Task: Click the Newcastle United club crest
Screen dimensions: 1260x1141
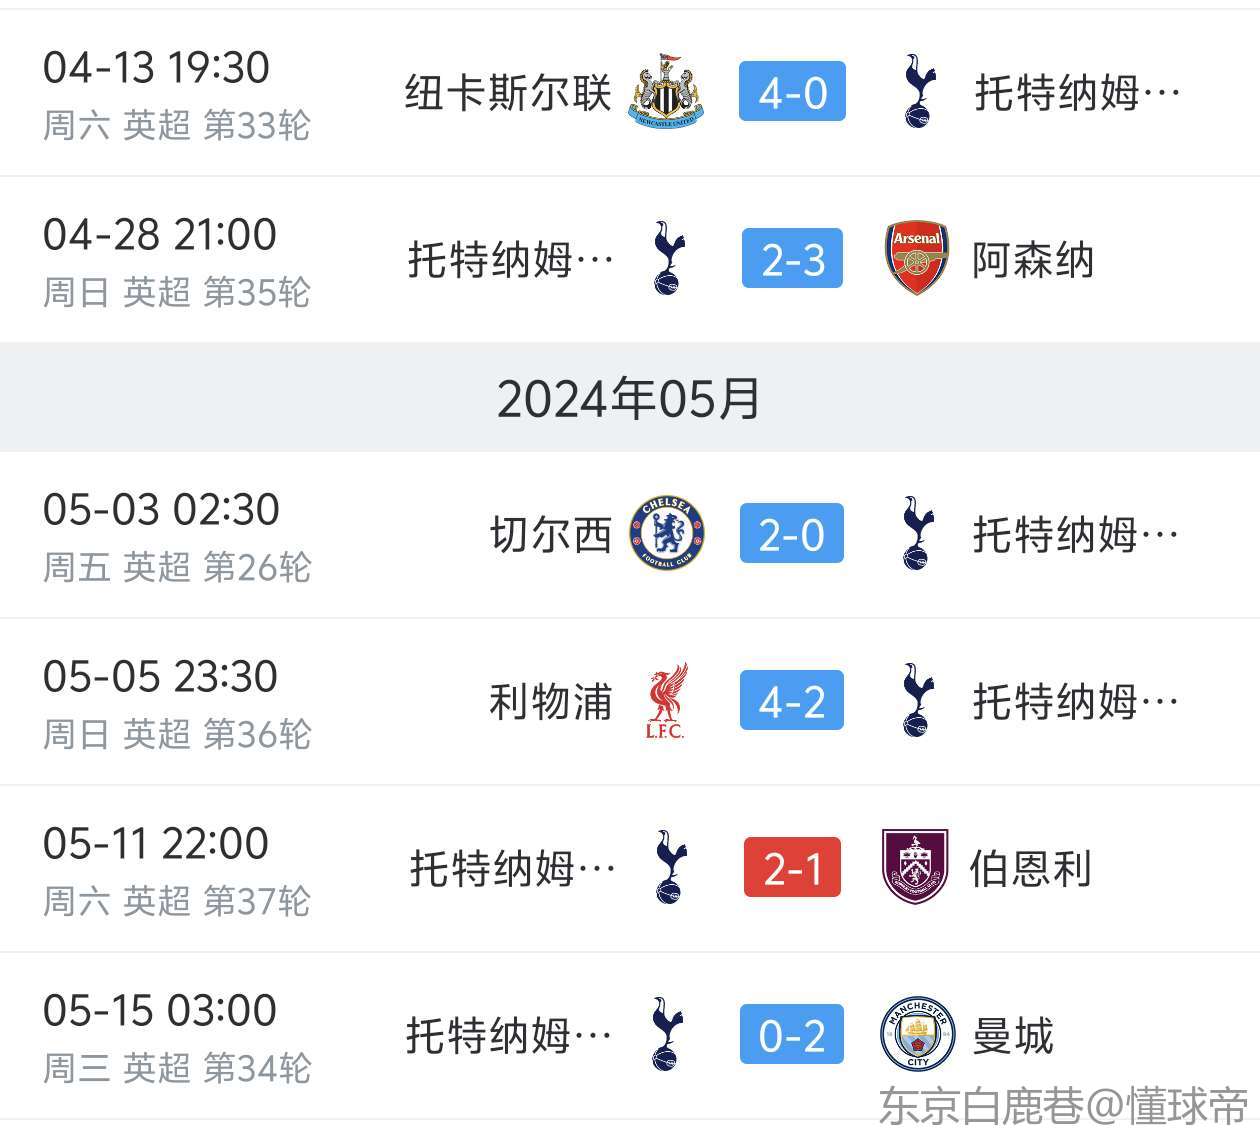Action: [666, 92]
